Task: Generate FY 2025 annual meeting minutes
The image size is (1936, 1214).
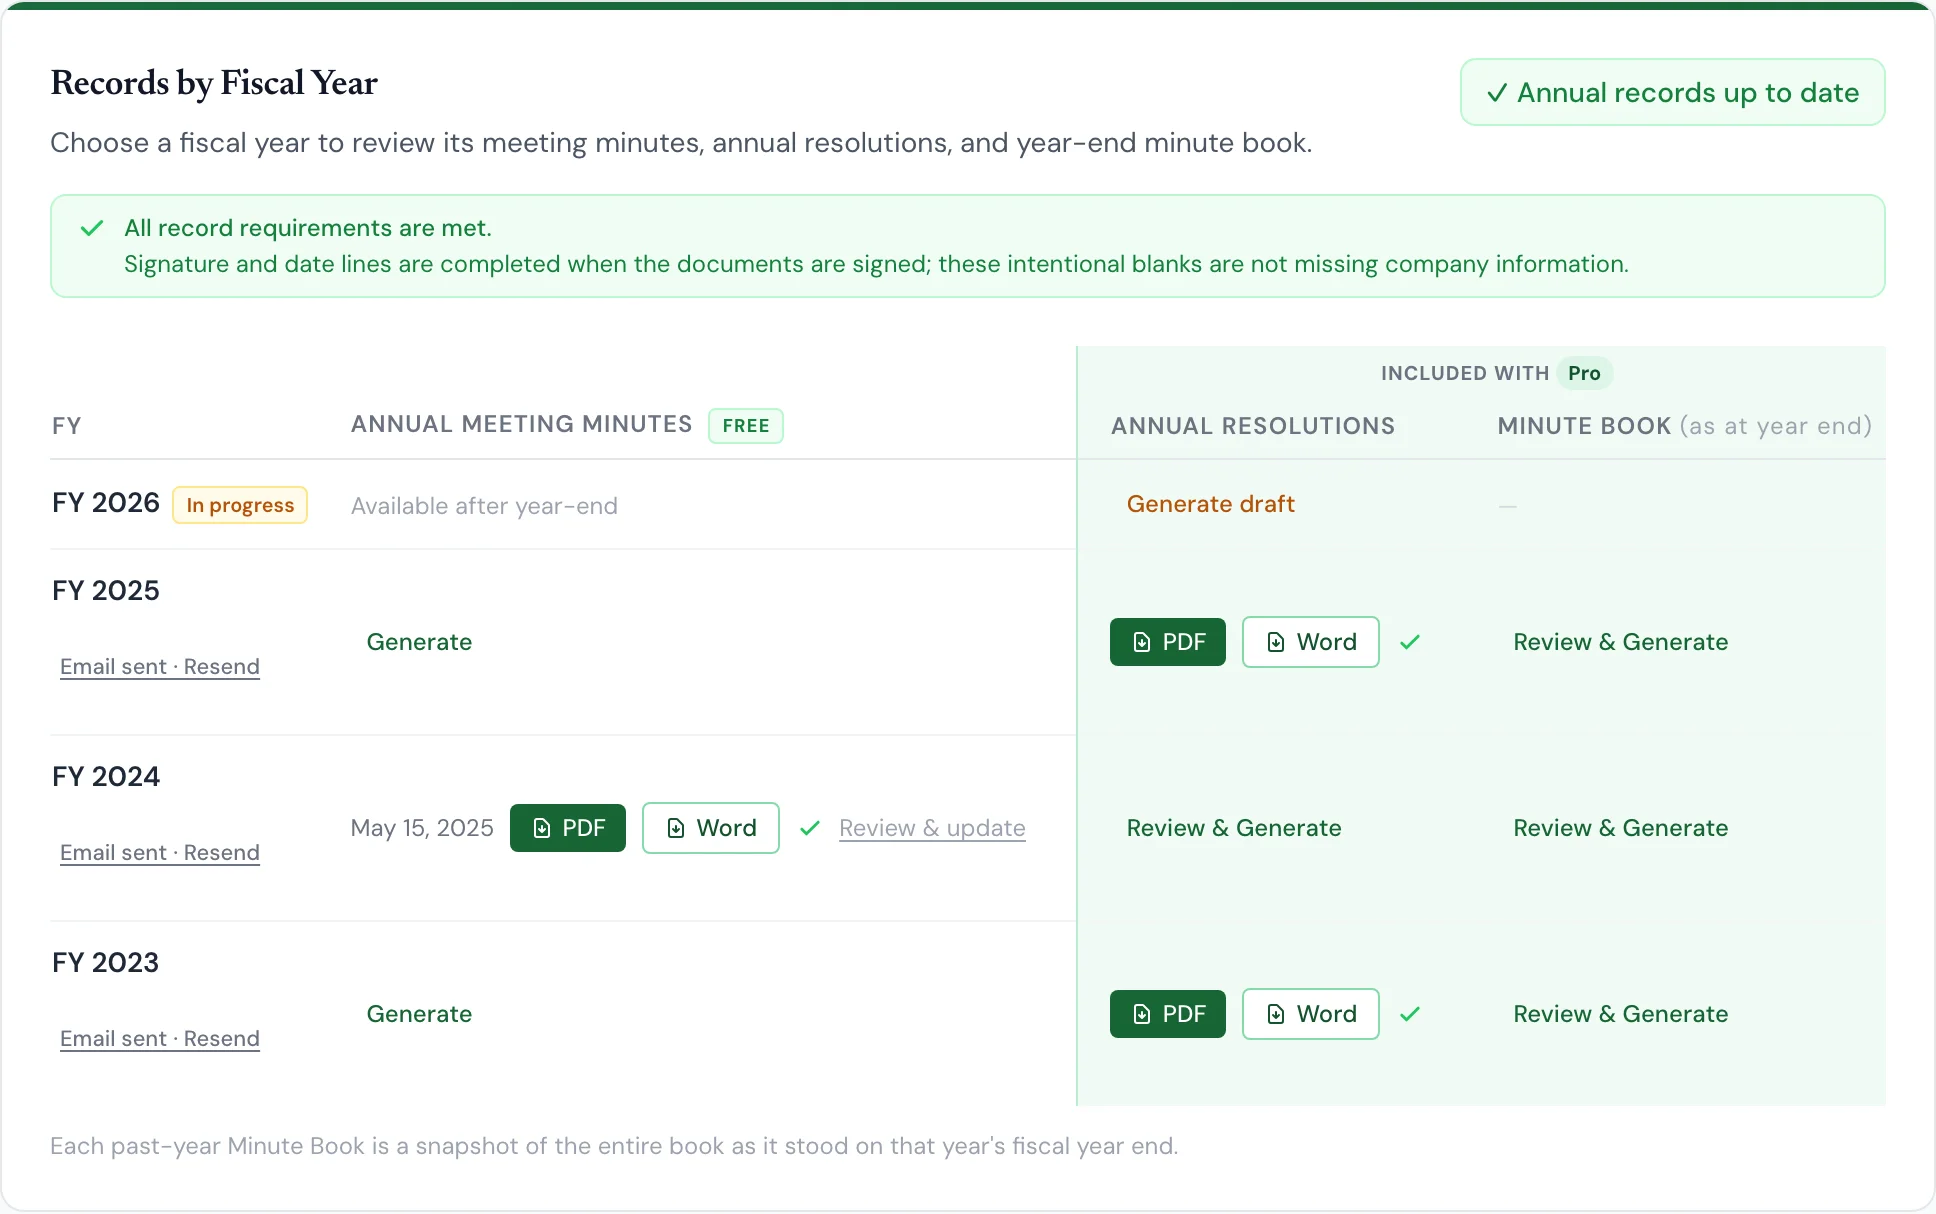Action: tap(419, 642)
